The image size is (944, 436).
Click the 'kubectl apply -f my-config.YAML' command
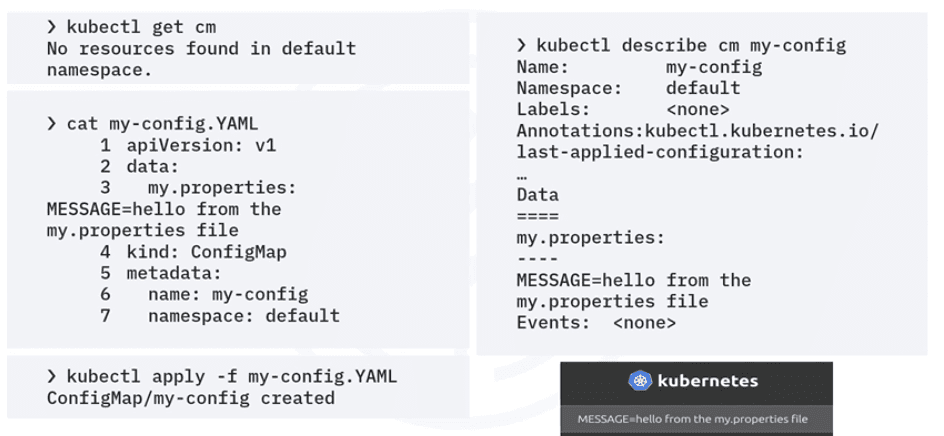click(231, 377)
